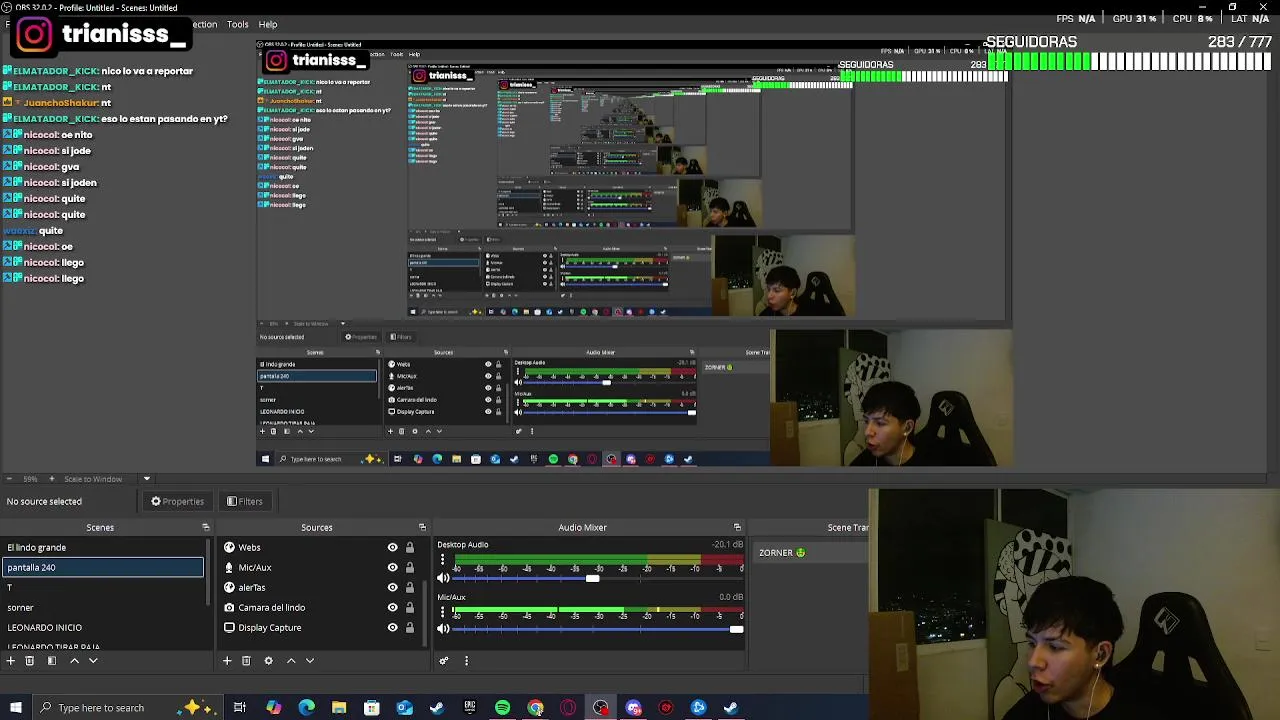This screenshot has width=1280, height=720.
Task: Add a new source with plus icon
Action: [x=227, y=661]
